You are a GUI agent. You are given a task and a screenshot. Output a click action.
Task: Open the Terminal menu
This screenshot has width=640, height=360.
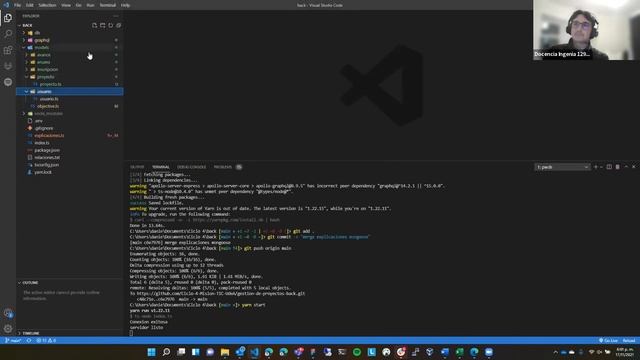pyautogui.click(x=108, y=5)
